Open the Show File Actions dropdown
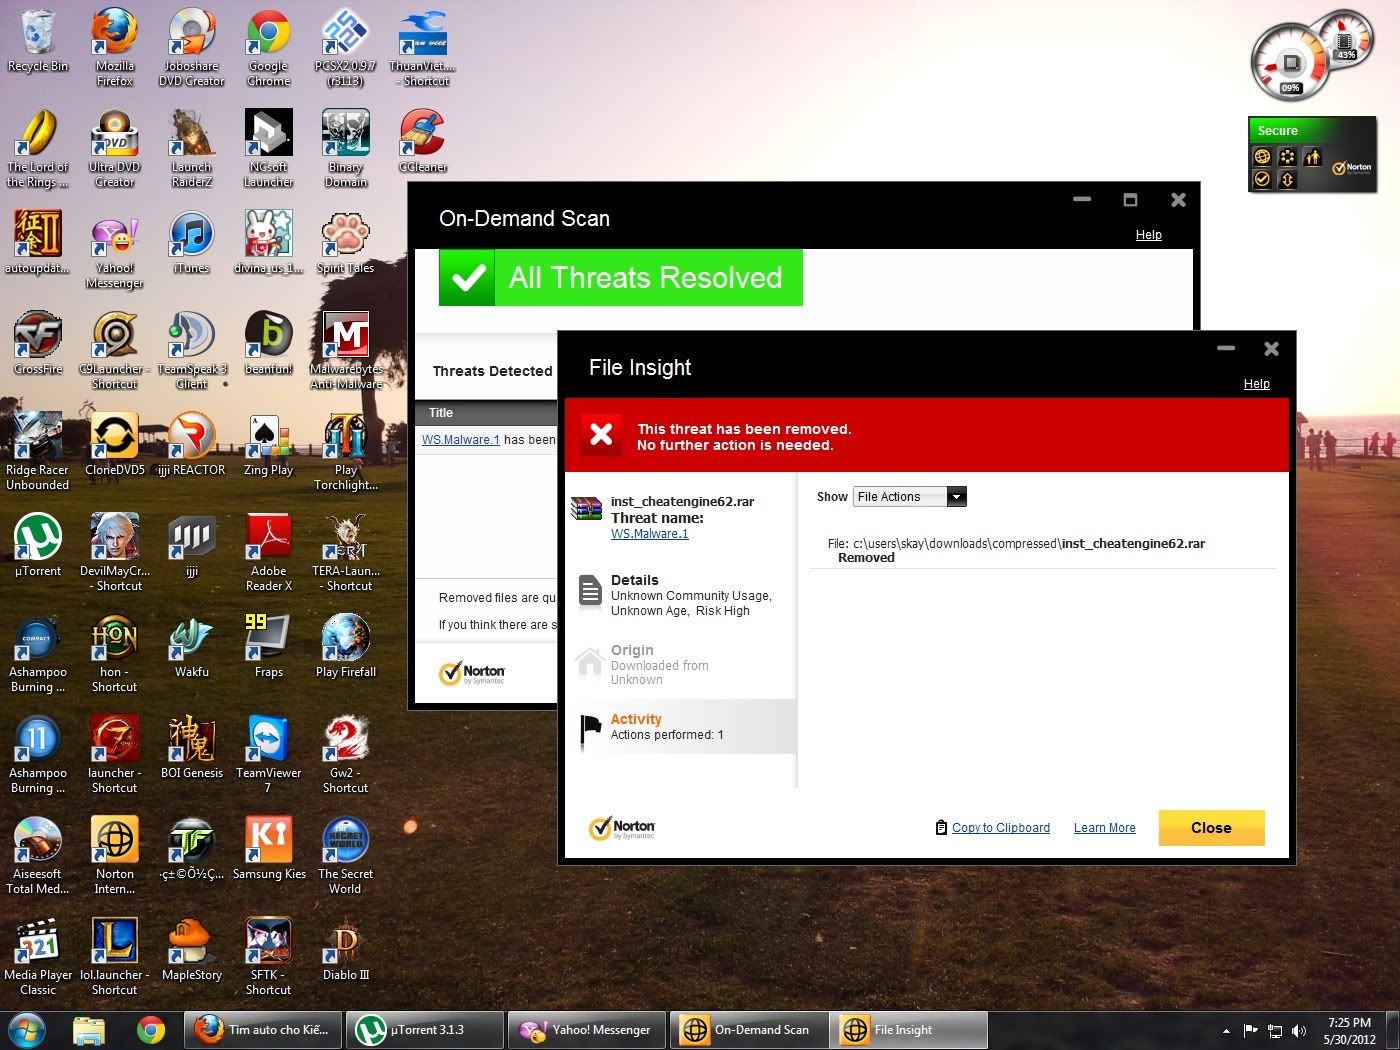 pos(909,496)
